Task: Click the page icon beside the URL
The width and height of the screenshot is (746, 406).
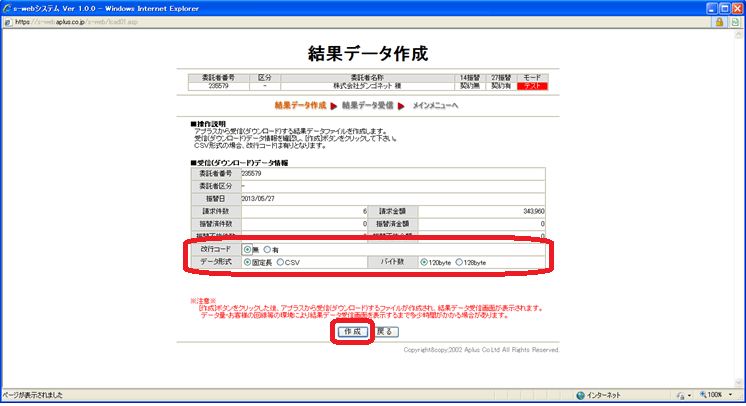Action: click(8, 21)
